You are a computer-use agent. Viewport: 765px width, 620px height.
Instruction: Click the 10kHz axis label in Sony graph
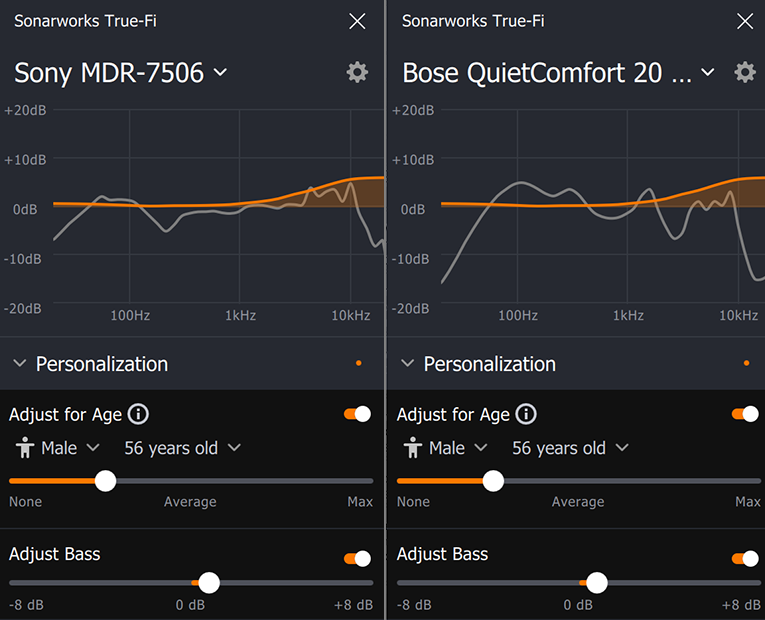click(351, 316)
